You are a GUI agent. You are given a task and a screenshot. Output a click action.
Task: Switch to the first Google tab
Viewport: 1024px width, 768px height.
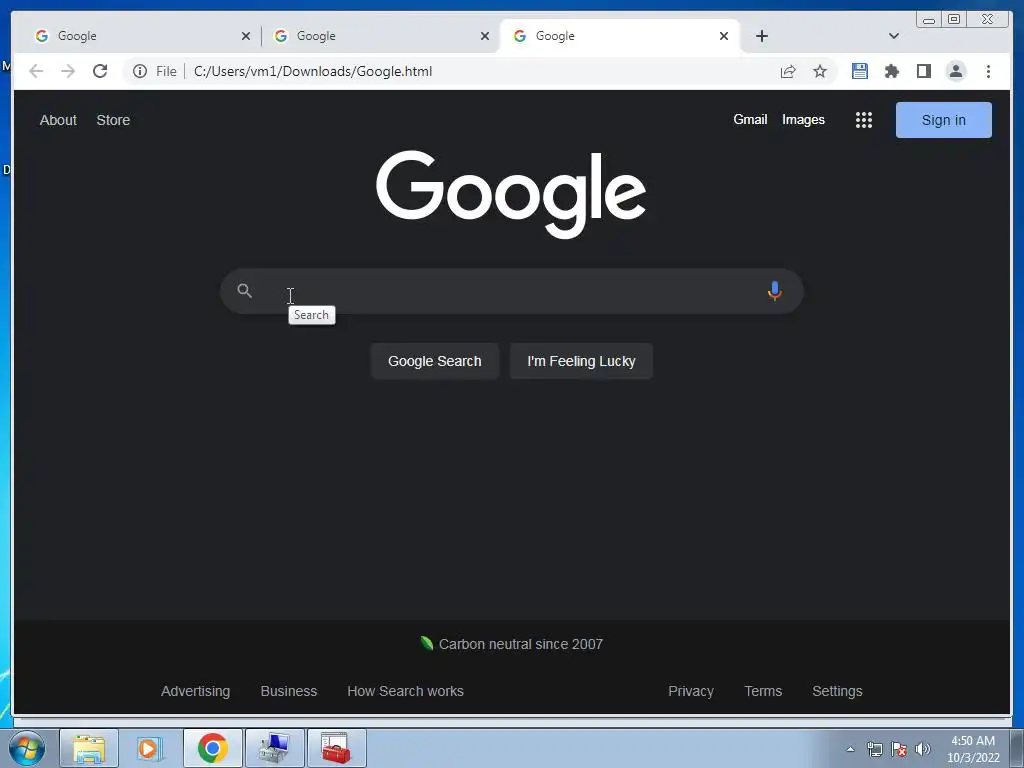tap(136, 36)
